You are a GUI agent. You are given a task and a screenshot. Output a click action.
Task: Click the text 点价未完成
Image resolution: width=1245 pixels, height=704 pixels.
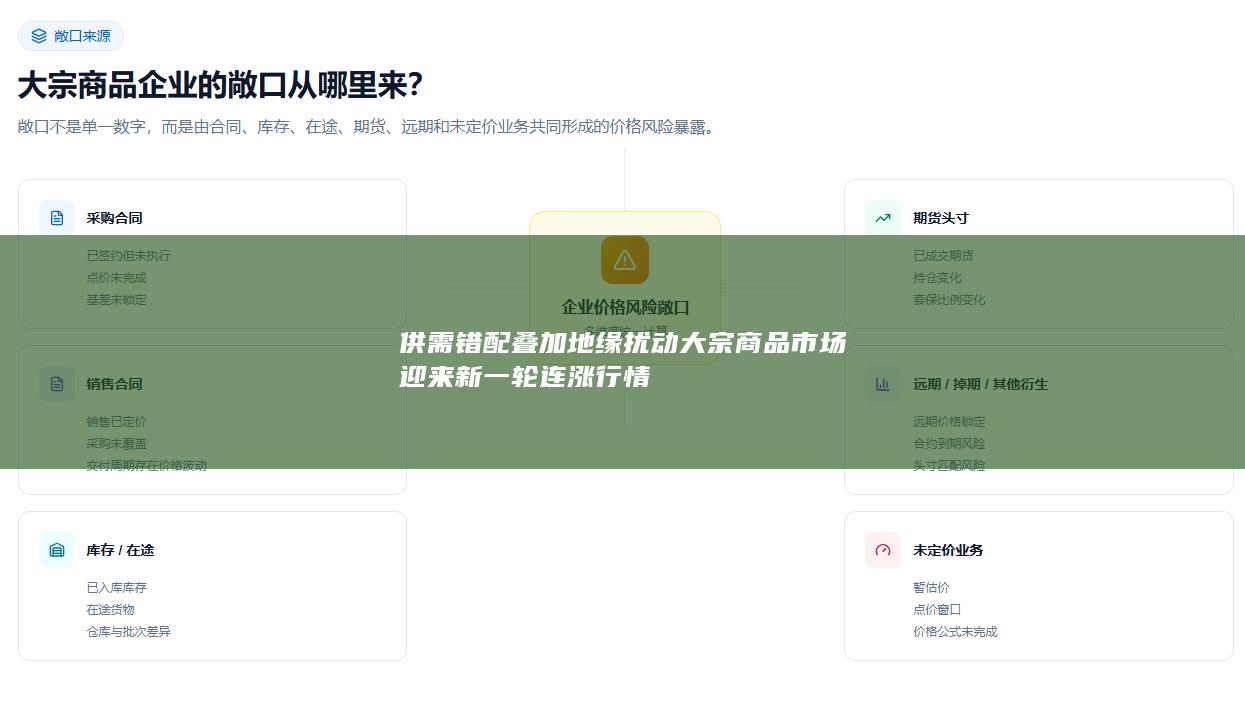[x=117, y=278]
